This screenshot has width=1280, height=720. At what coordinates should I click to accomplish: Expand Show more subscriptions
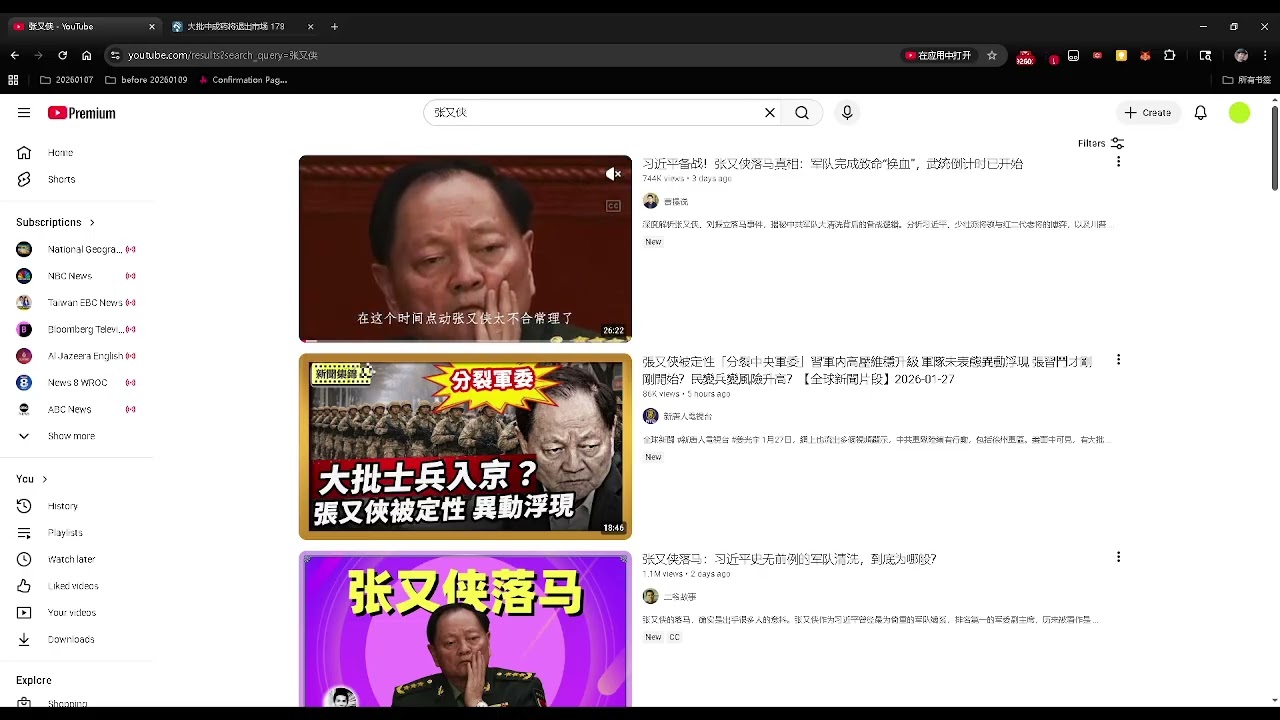76,436
